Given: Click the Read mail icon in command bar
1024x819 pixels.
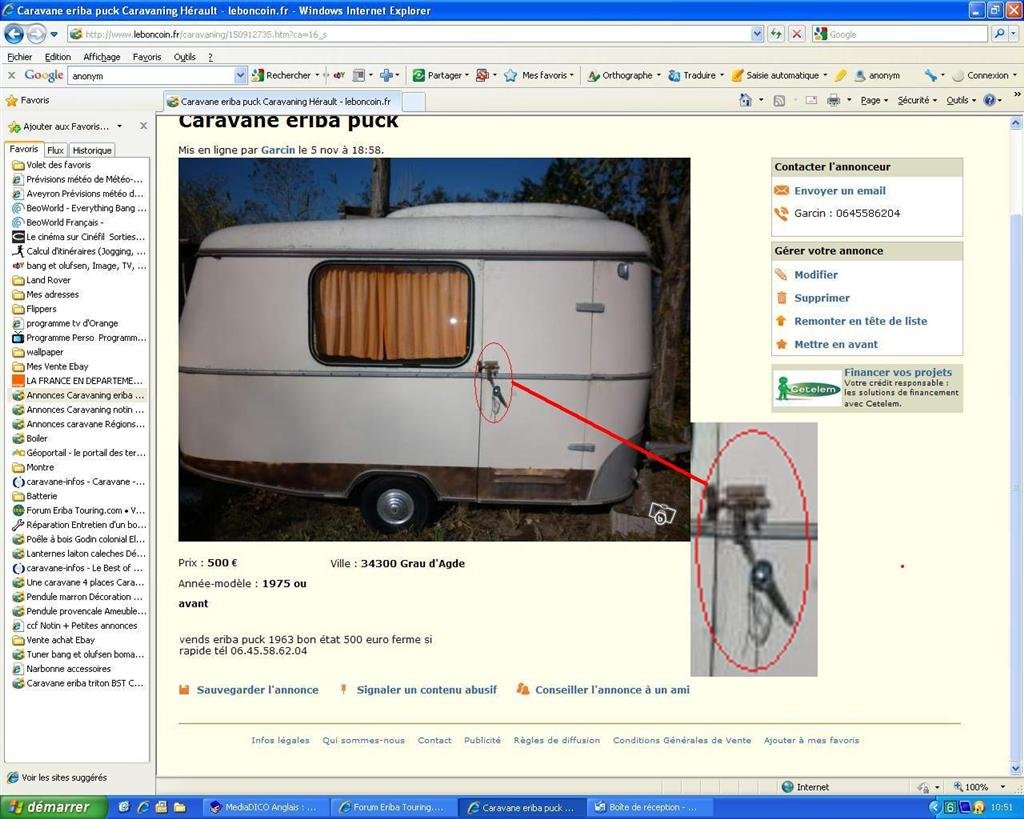Looking at the screenshot, I should [811, 101].
